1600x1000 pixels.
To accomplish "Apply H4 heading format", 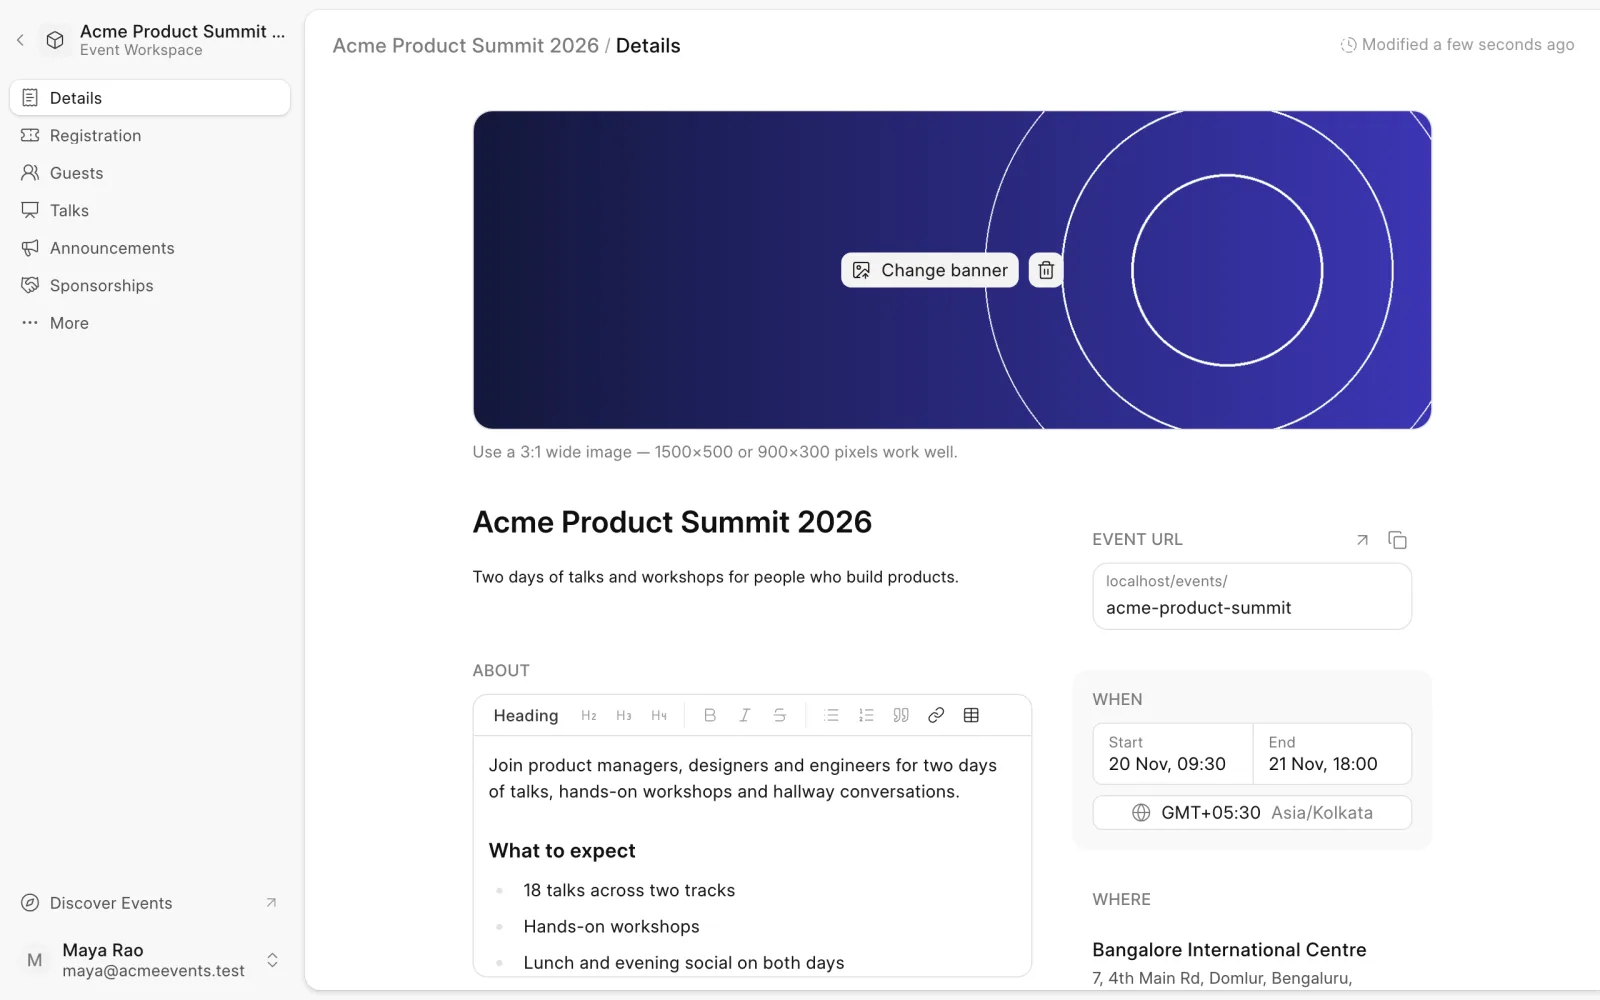I will 659,715.
